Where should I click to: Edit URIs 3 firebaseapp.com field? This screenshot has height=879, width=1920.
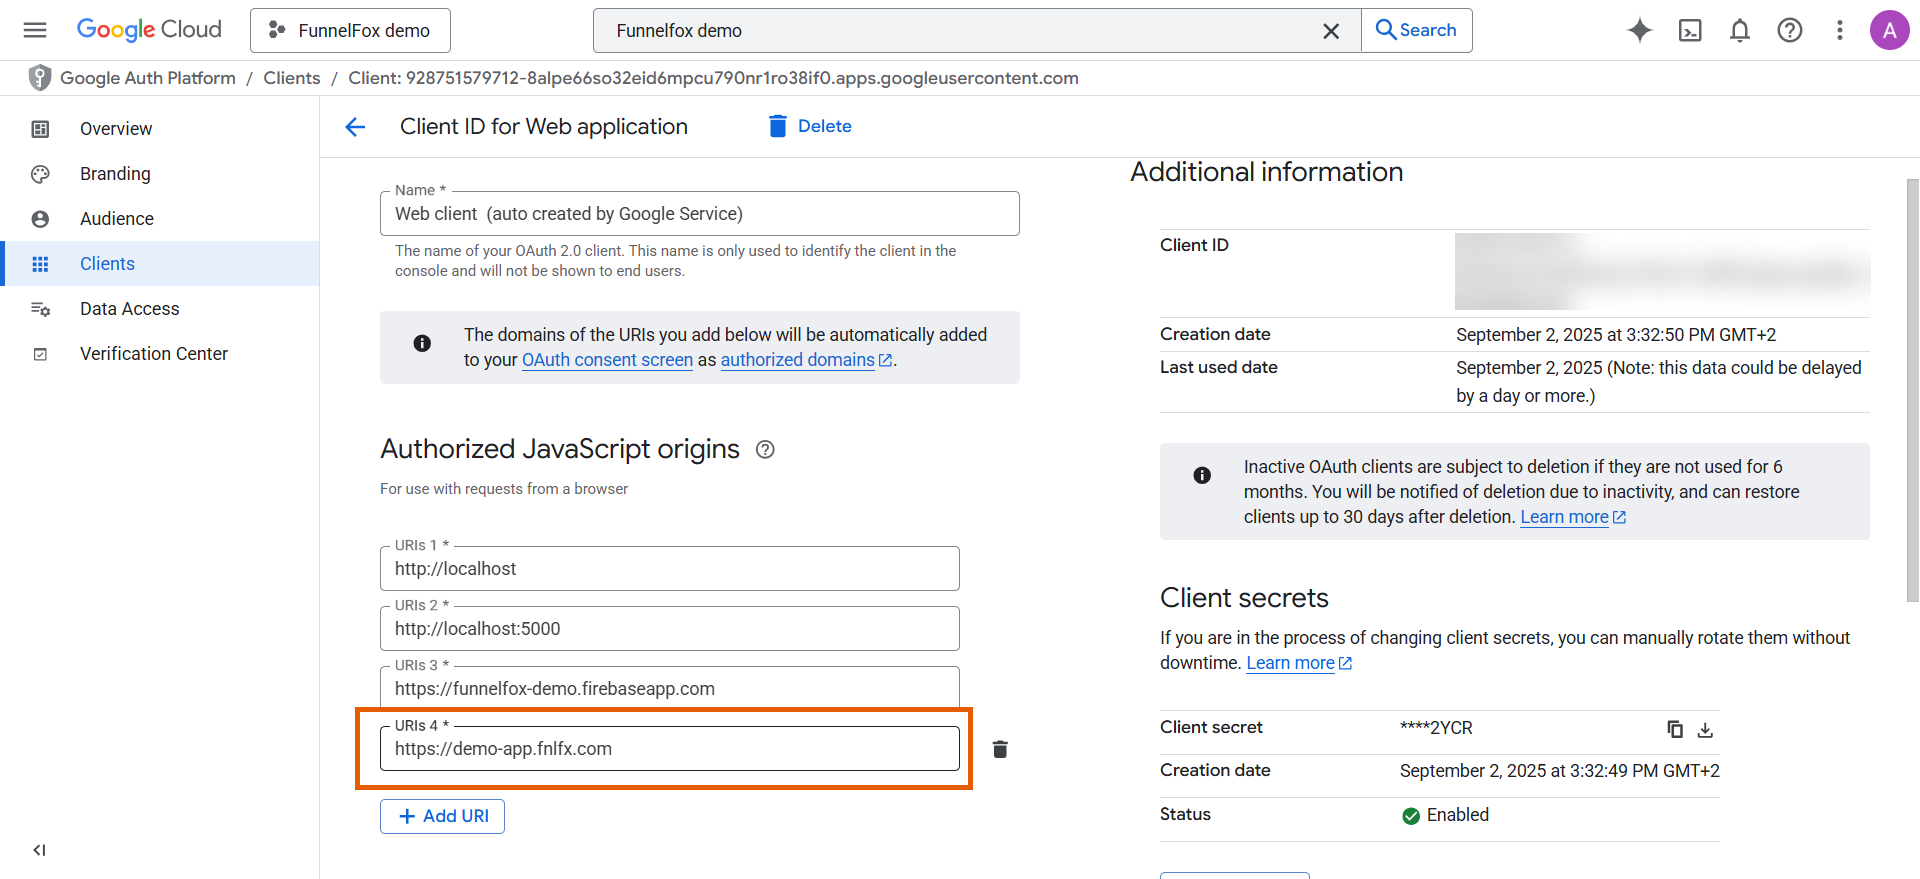pyautogui.click(x=670, y=687)
